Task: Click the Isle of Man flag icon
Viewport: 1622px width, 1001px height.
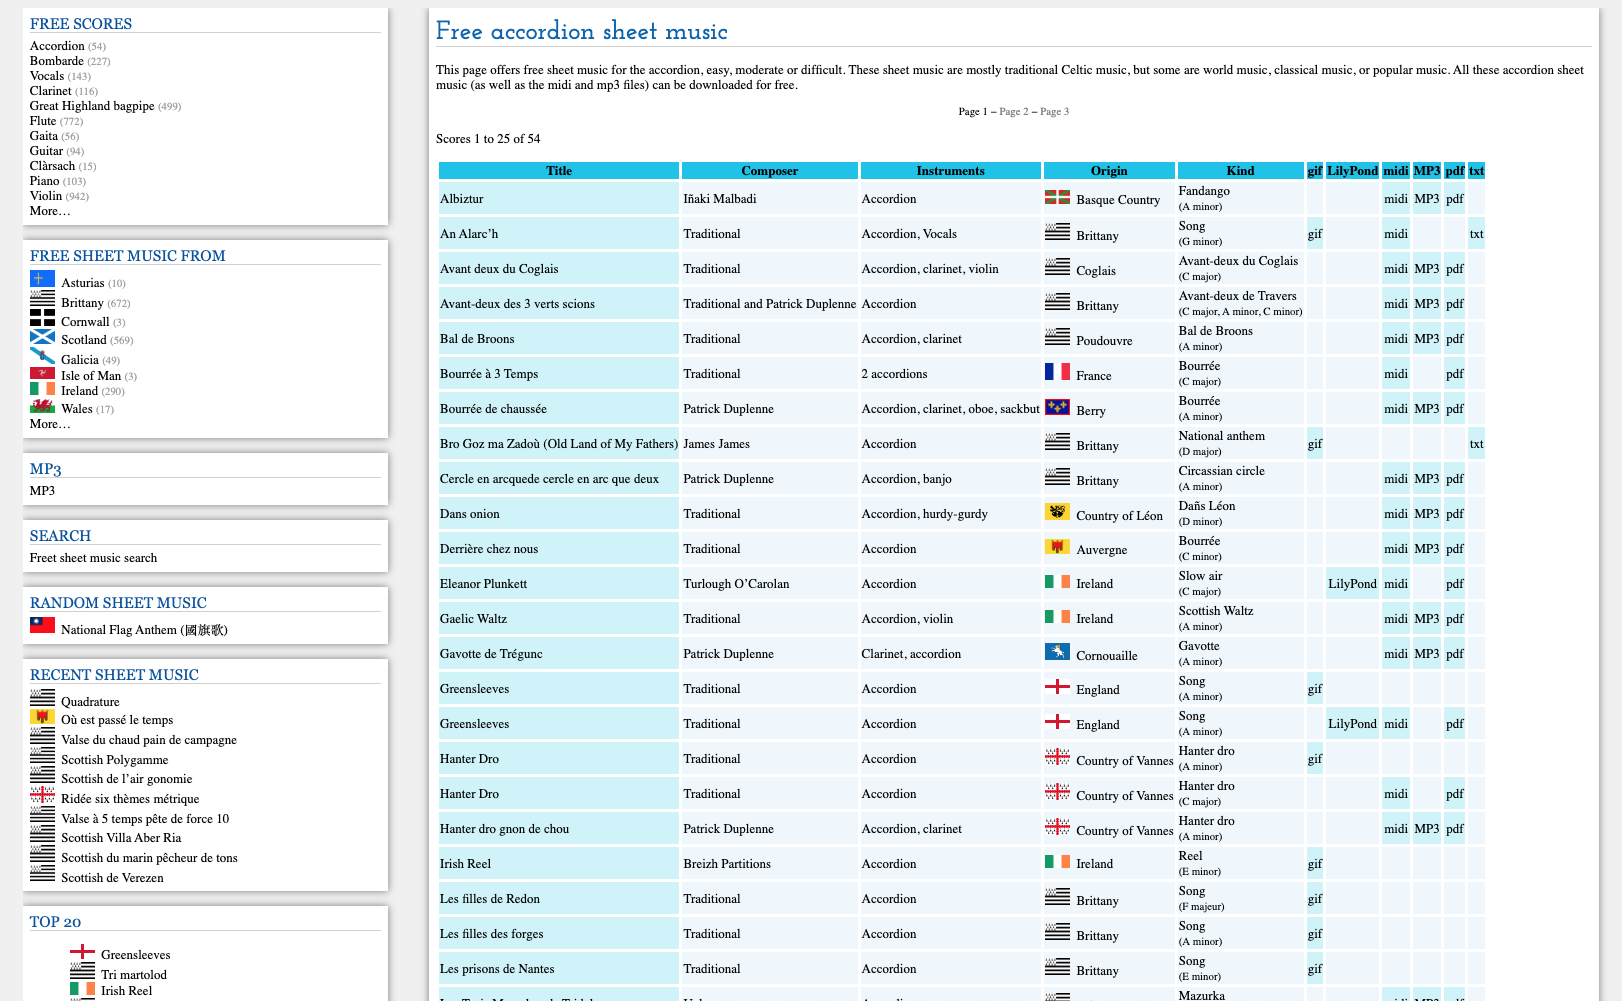Action: pyautogui.click(x=42, y=373)
